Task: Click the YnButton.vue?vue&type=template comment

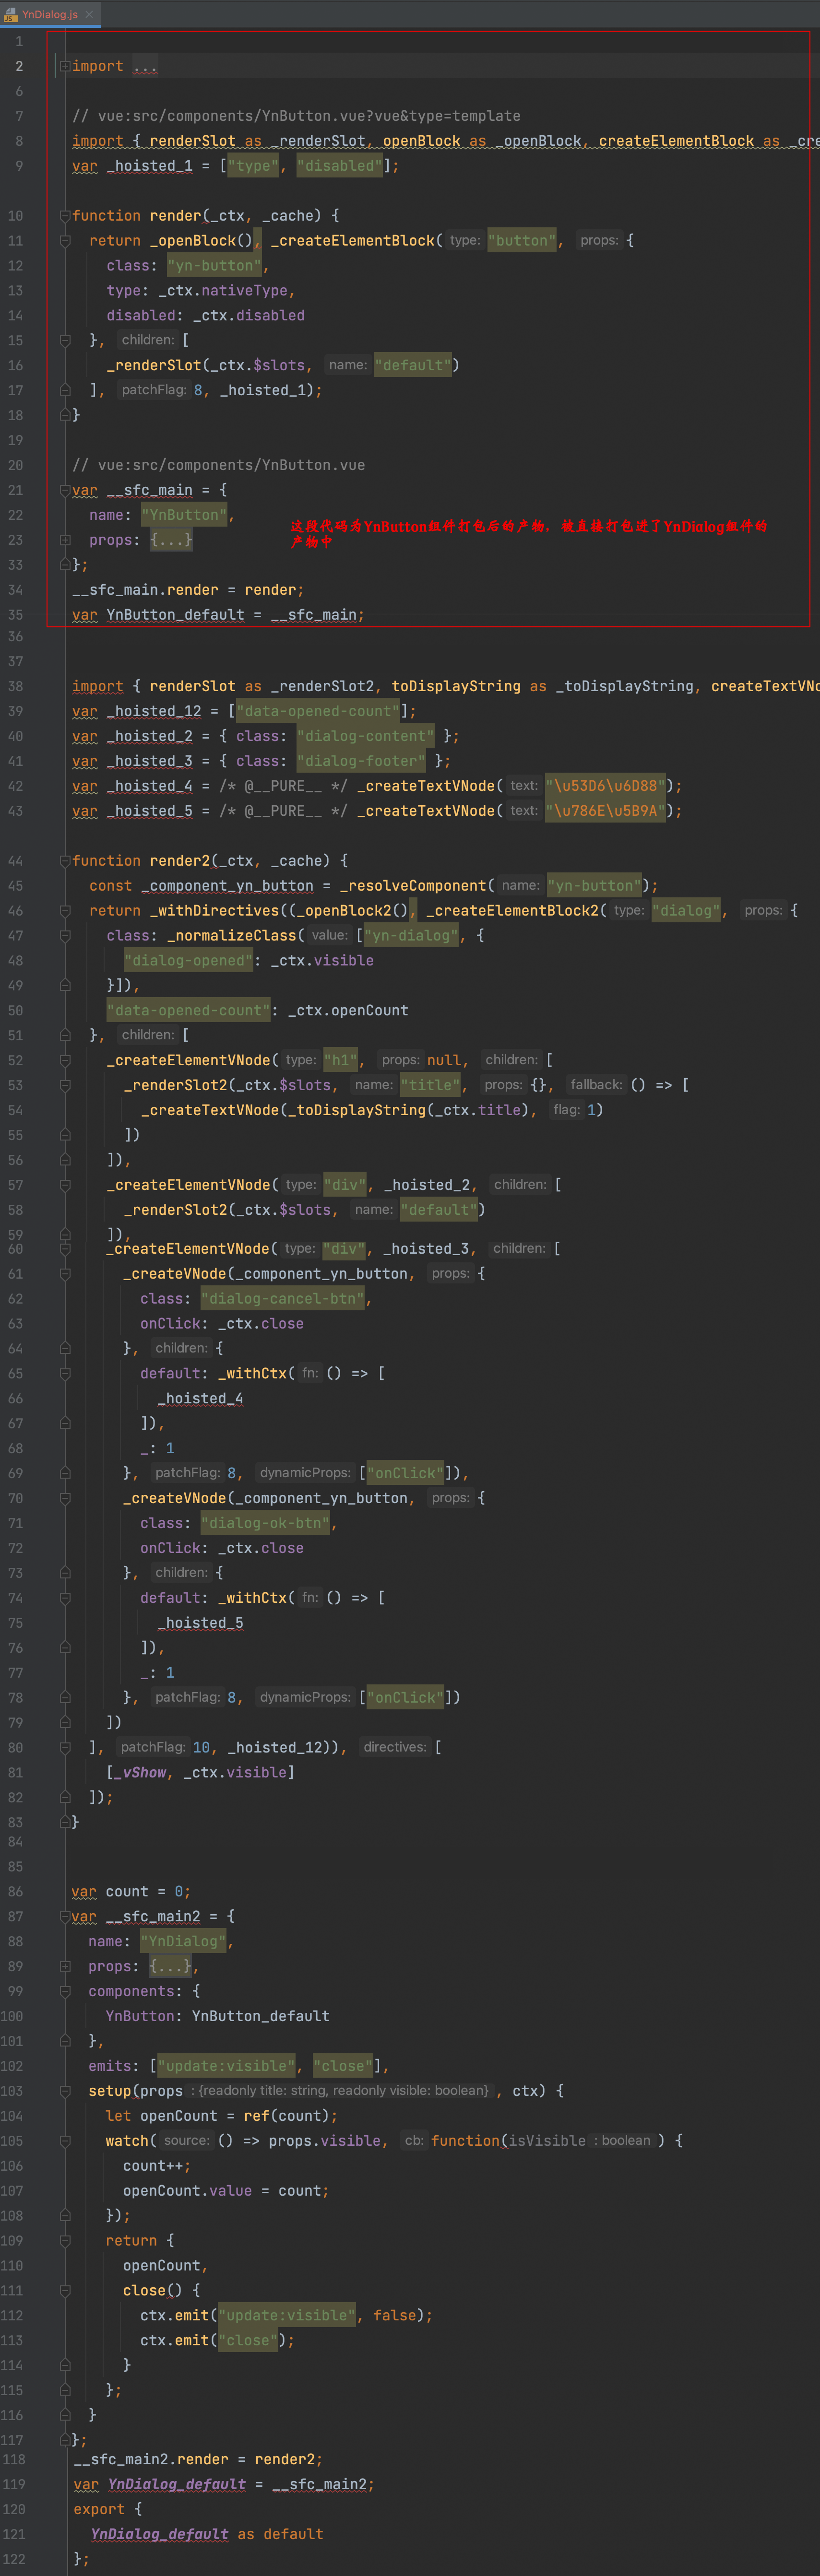Action: (296, 116)
